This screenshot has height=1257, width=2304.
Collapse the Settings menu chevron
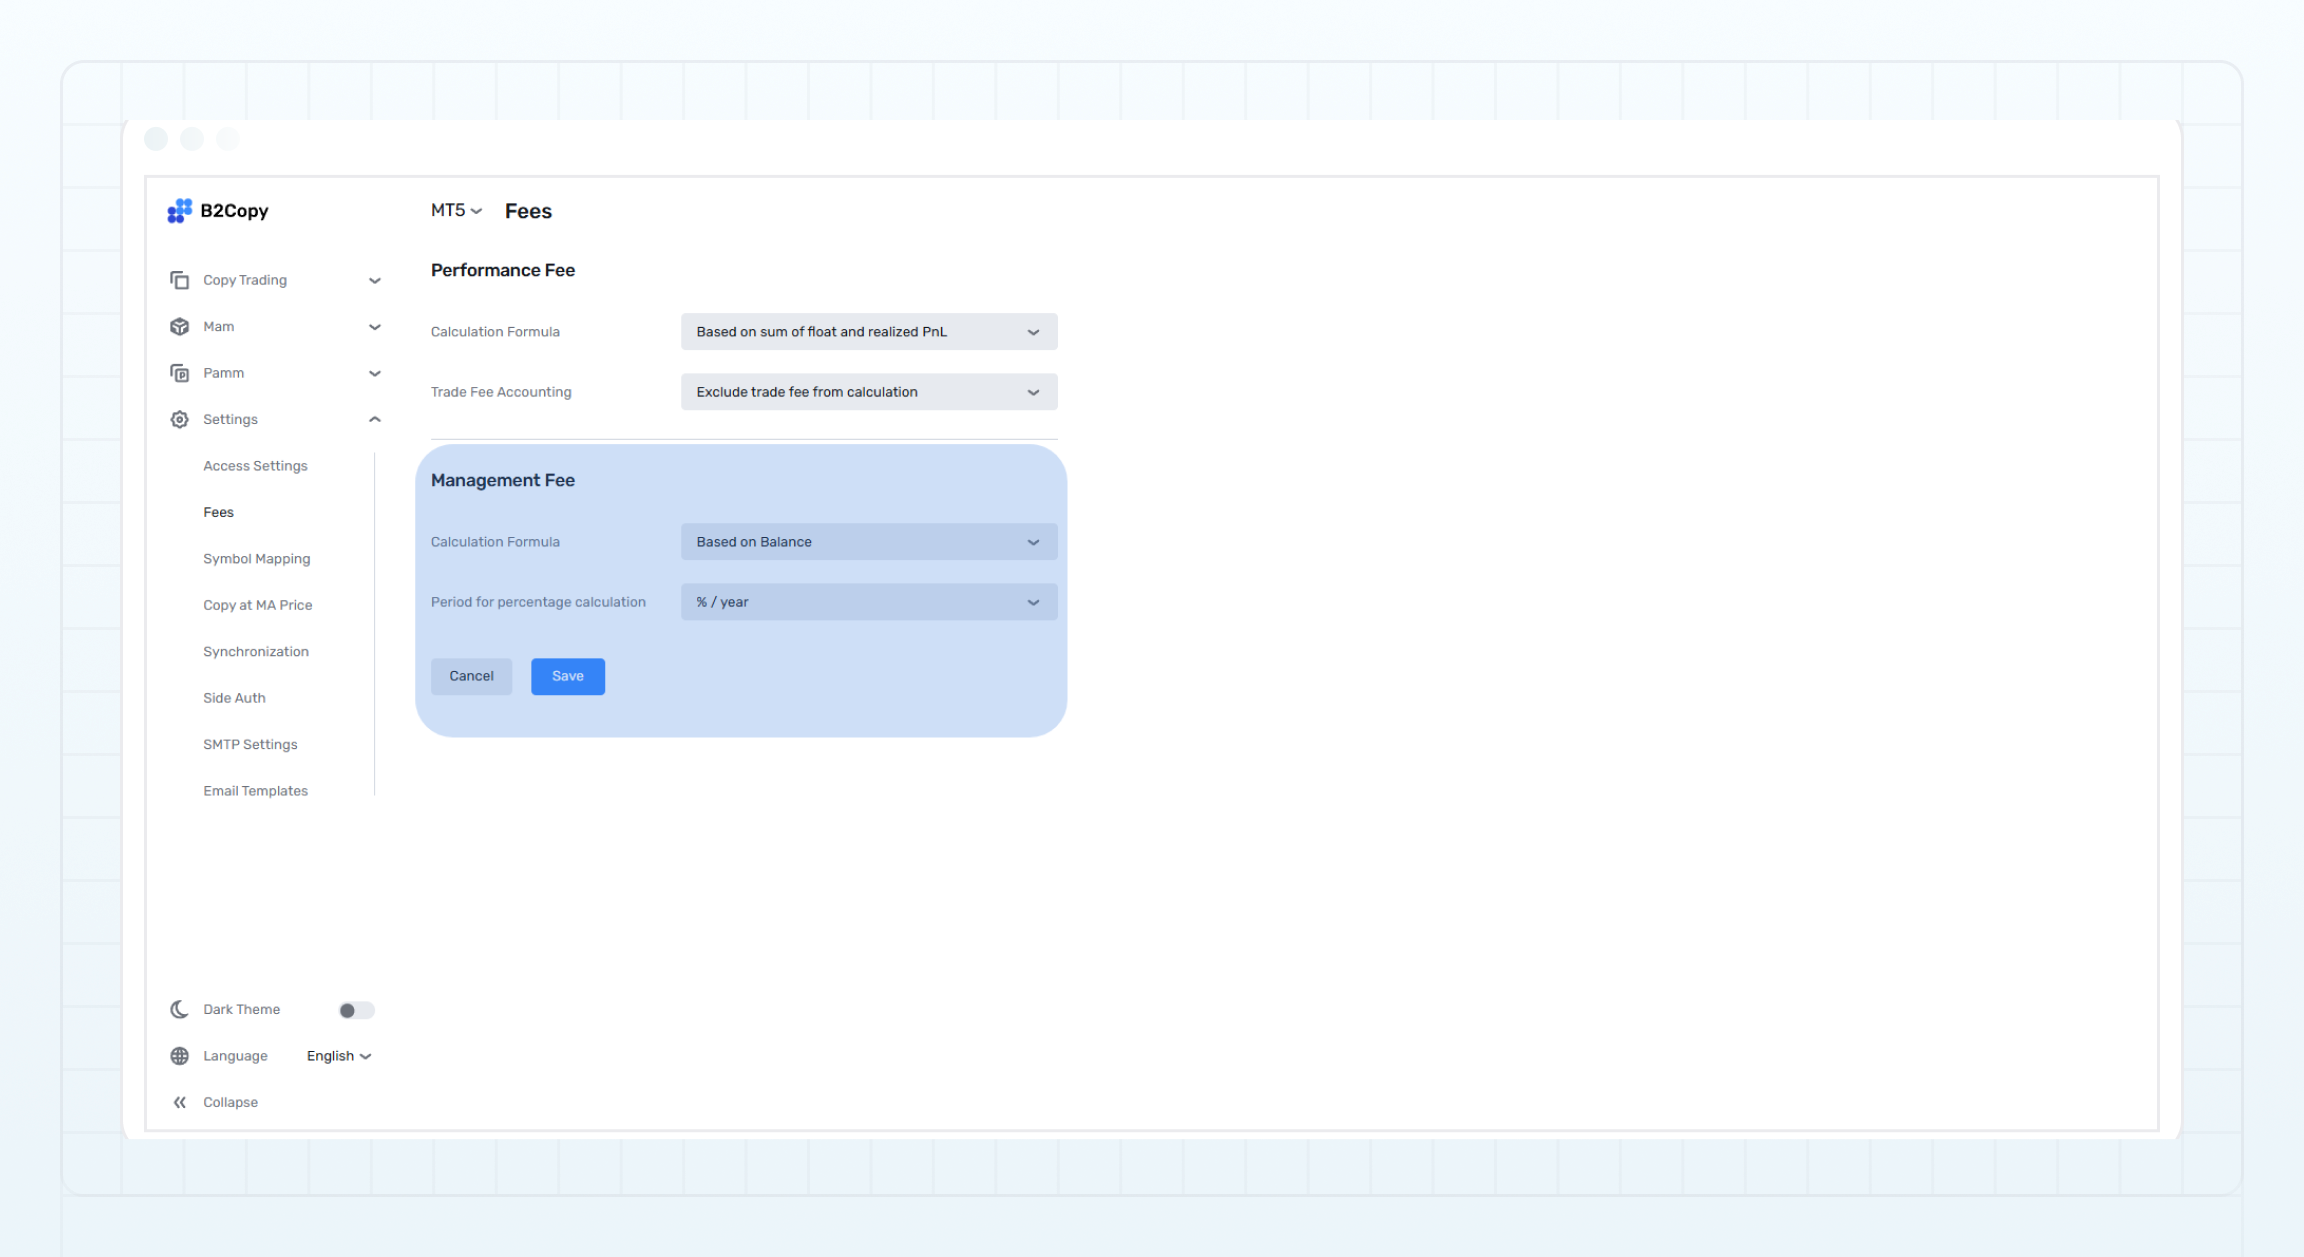pyautogui.click(x=375, y=420)
